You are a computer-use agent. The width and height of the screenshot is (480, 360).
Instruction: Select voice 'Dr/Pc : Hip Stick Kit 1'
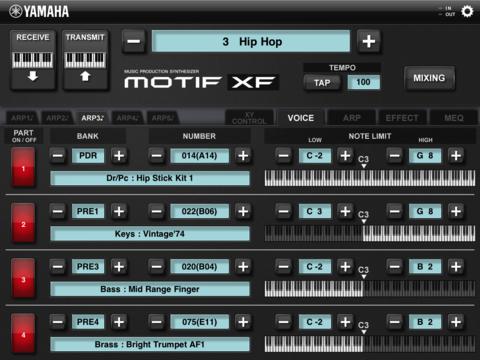pos(150,178)
